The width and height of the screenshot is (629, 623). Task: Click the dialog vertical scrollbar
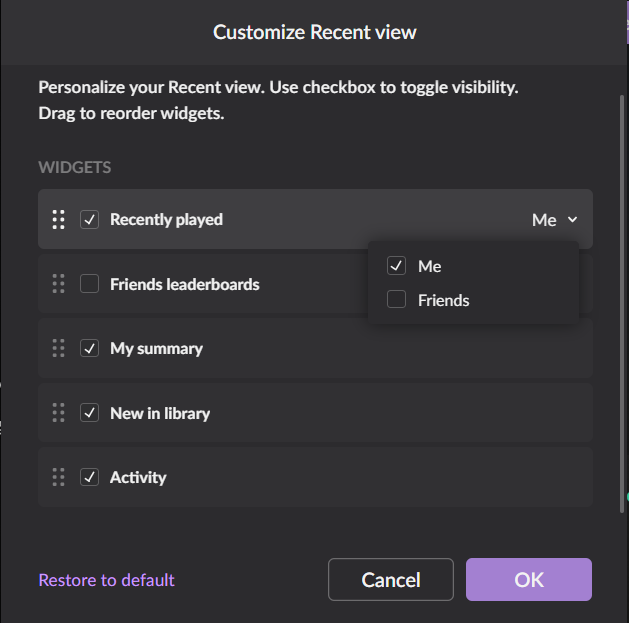(622, 303)
